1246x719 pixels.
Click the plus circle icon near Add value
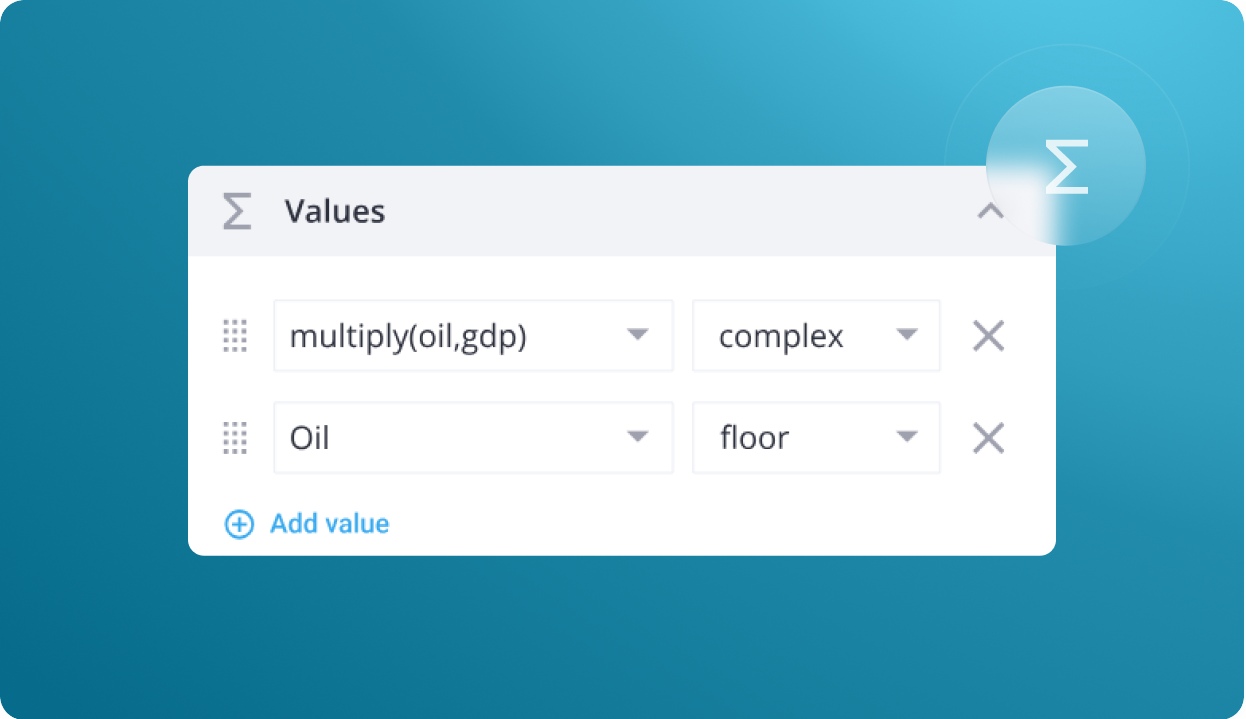point(239,524)
